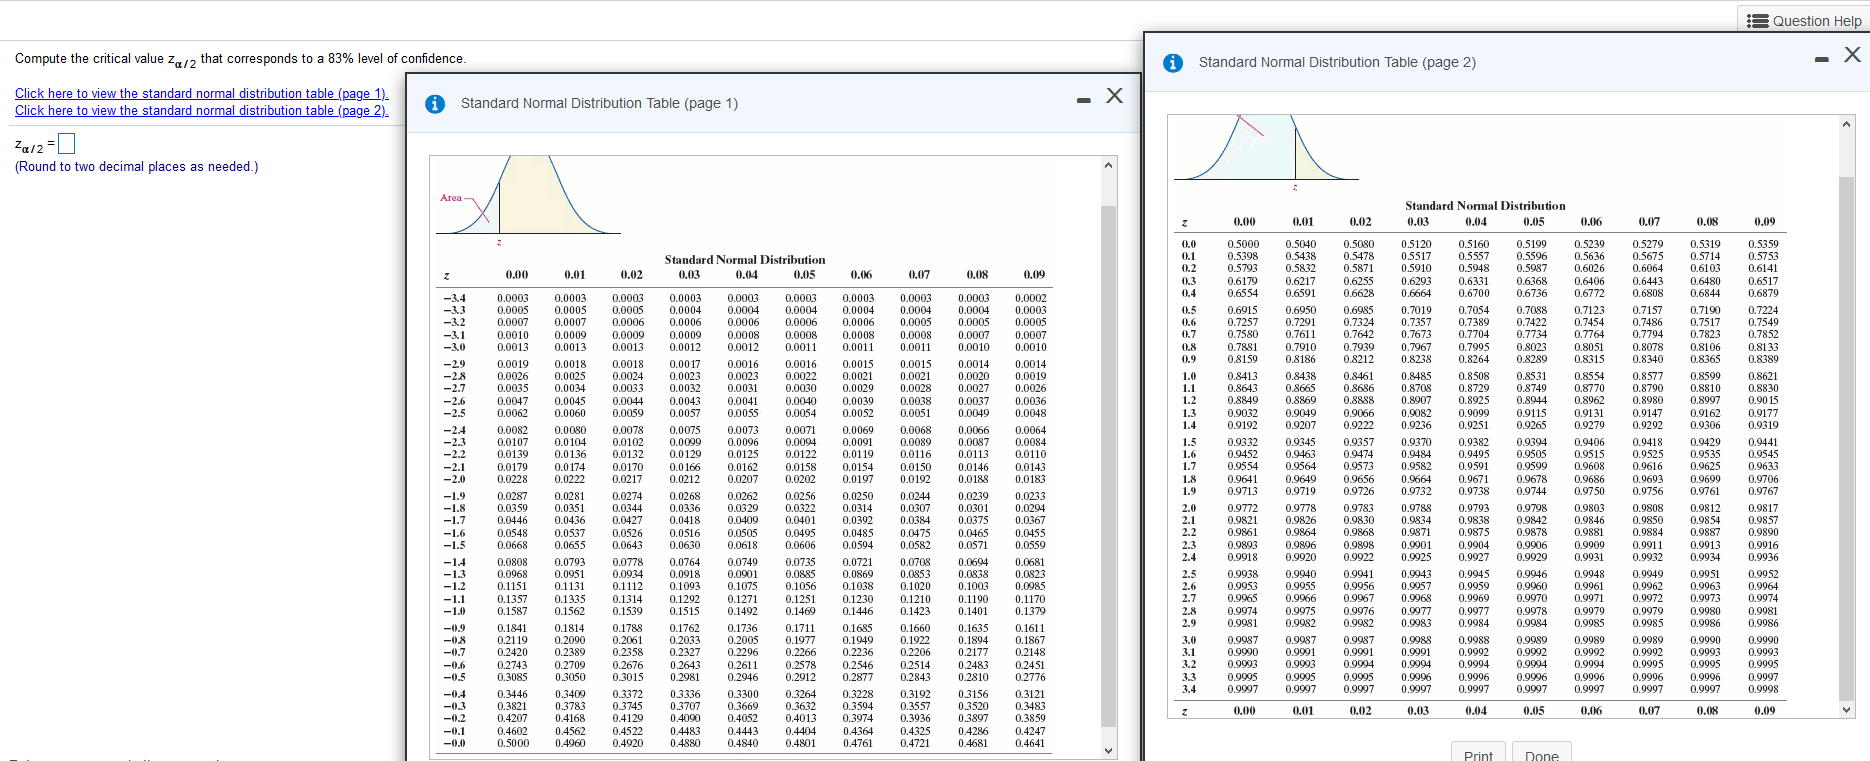The width and height of the screenshot is (1870, 761).
Task: Click the vertical scrollbar thumb in page 1 table
Action: click(1108, 465)
